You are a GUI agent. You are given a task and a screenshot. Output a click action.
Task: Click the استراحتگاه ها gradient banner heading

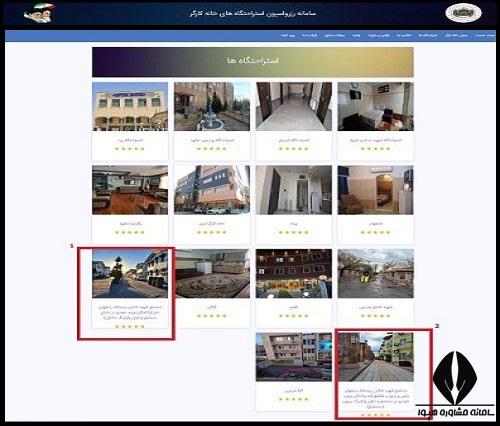tap(253, 61)
